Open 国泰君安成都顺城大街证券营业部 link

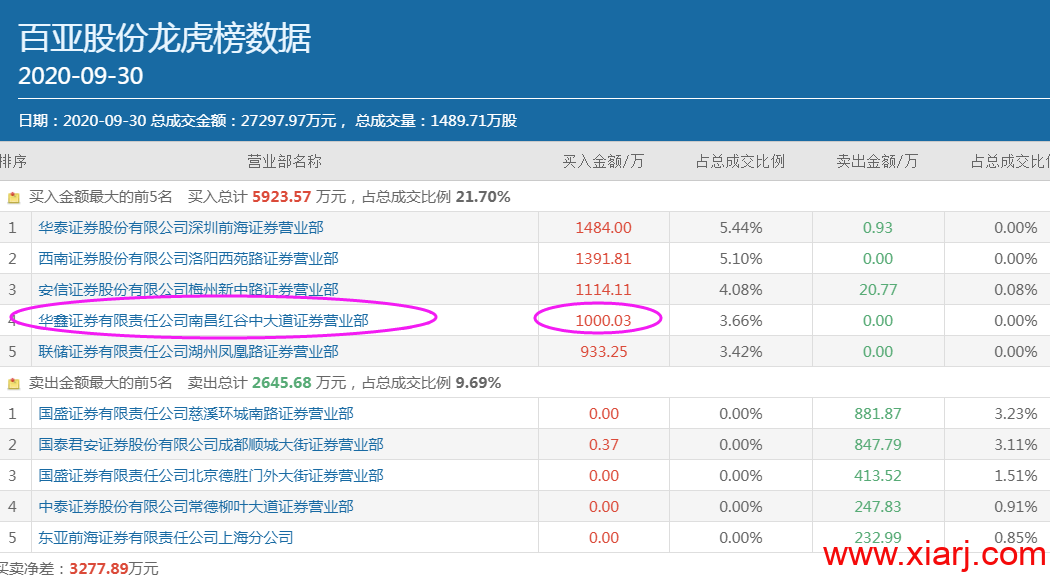(211, 444)
